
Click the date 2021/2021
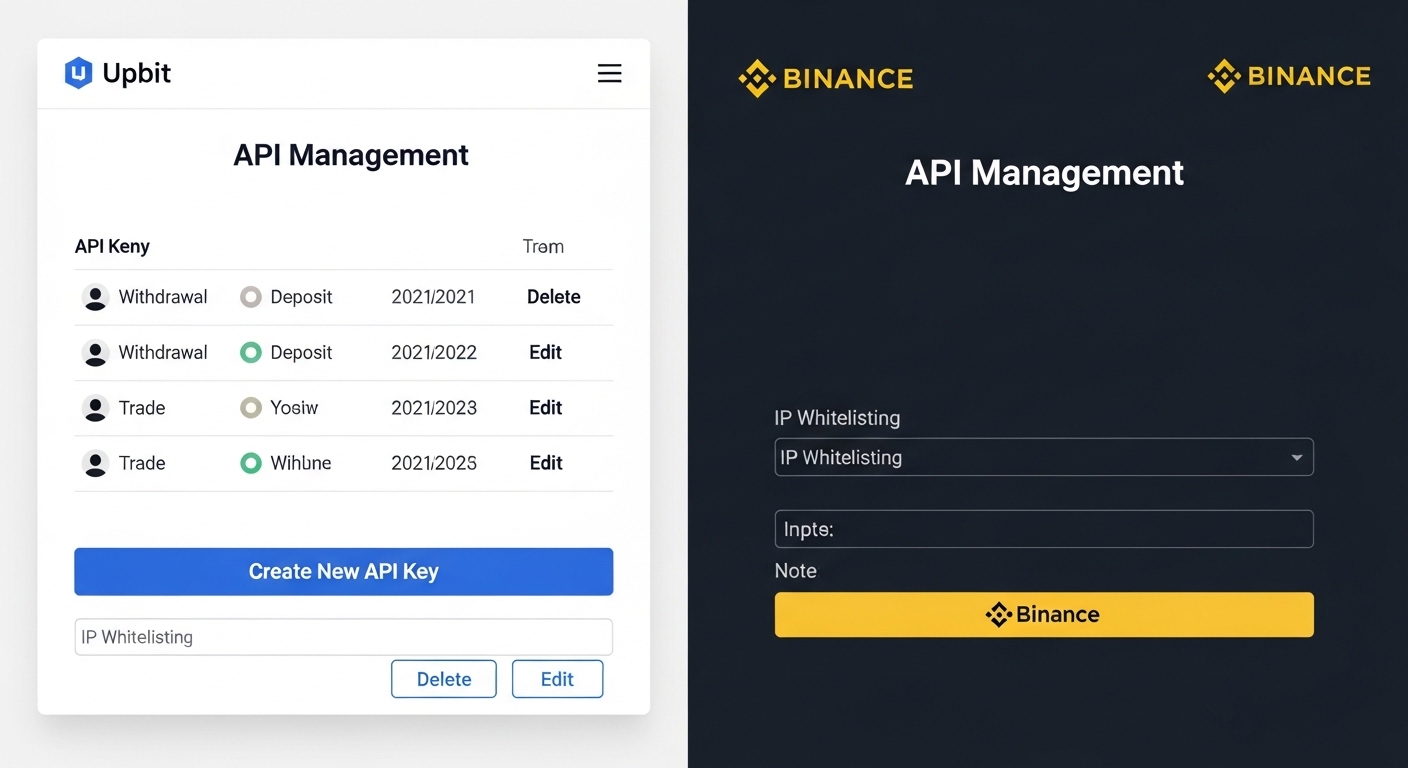[434, 297]
